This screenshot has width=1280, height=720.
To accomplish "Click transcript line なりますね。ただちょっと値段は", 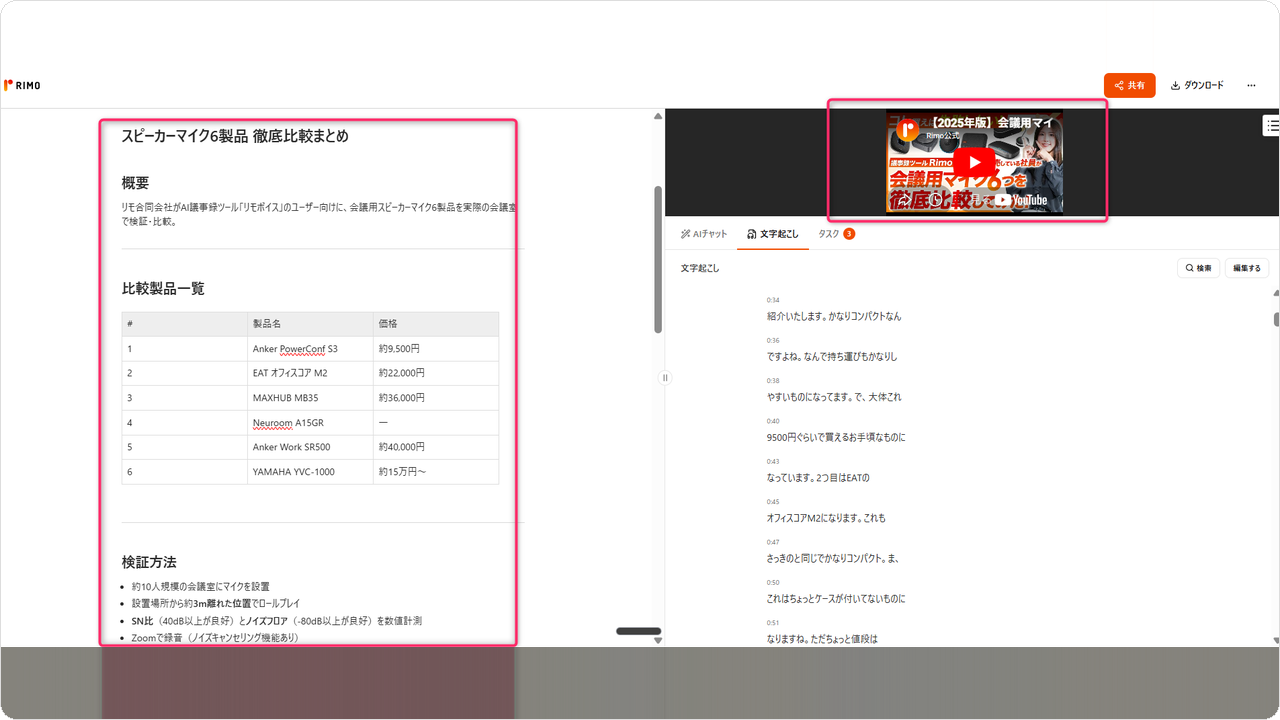I will (x=822, y=638).
